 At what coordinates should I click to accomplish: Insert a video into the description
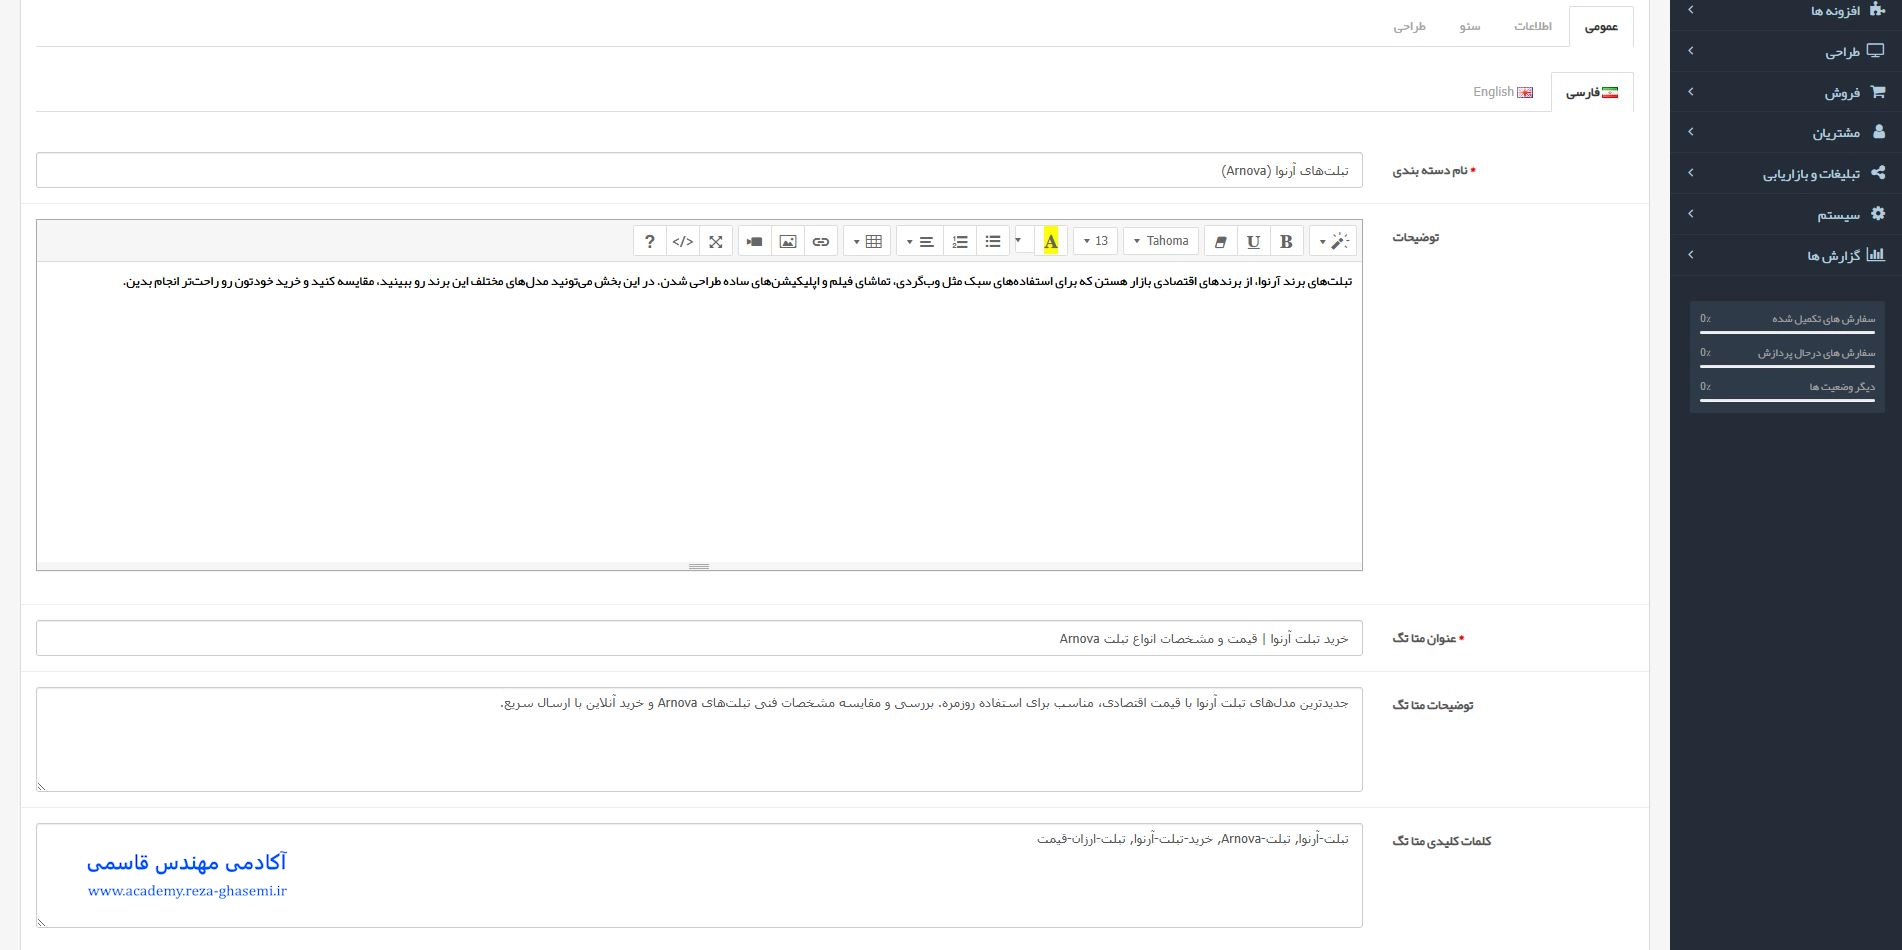[x=754, y=241]
